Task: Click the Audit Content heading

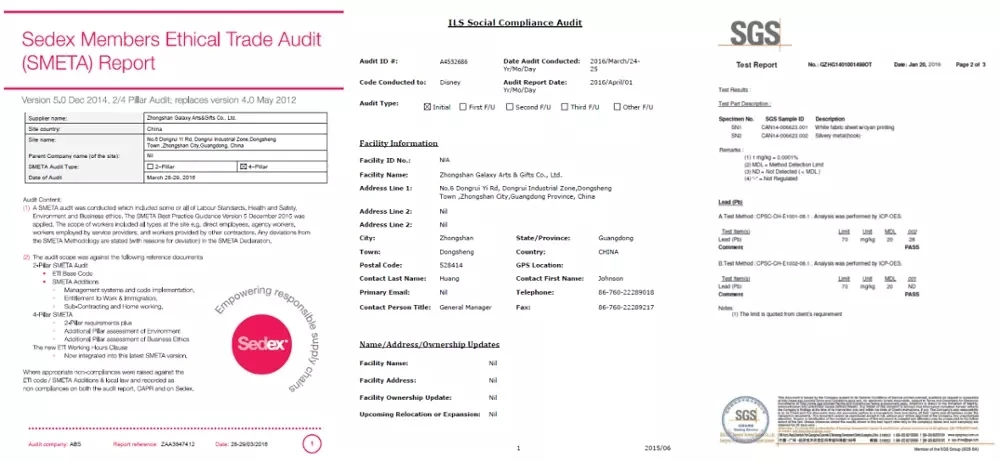Action: coord(42,200)
